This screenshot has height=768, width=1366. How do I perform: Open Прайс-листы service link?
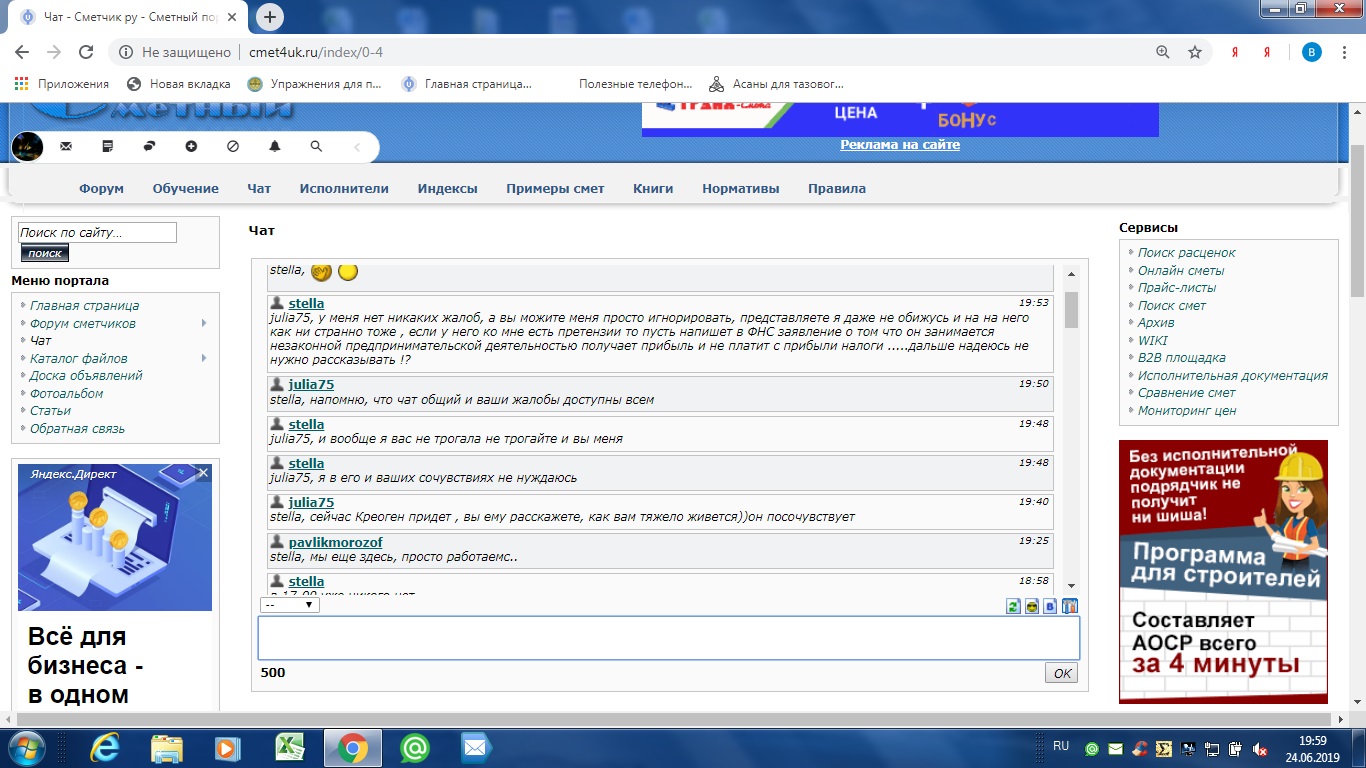[1177, 288]
